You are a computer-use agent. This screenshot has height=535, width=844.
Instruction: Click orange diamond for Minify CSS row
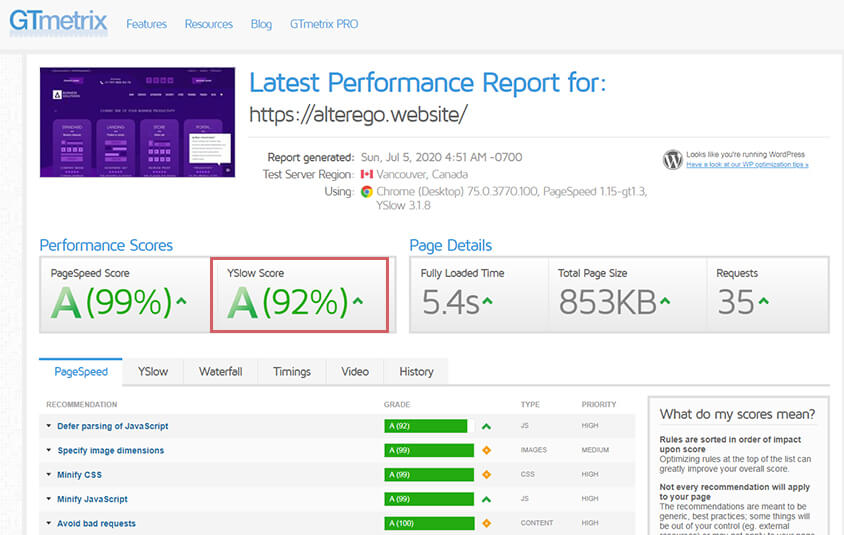point(487,474)
